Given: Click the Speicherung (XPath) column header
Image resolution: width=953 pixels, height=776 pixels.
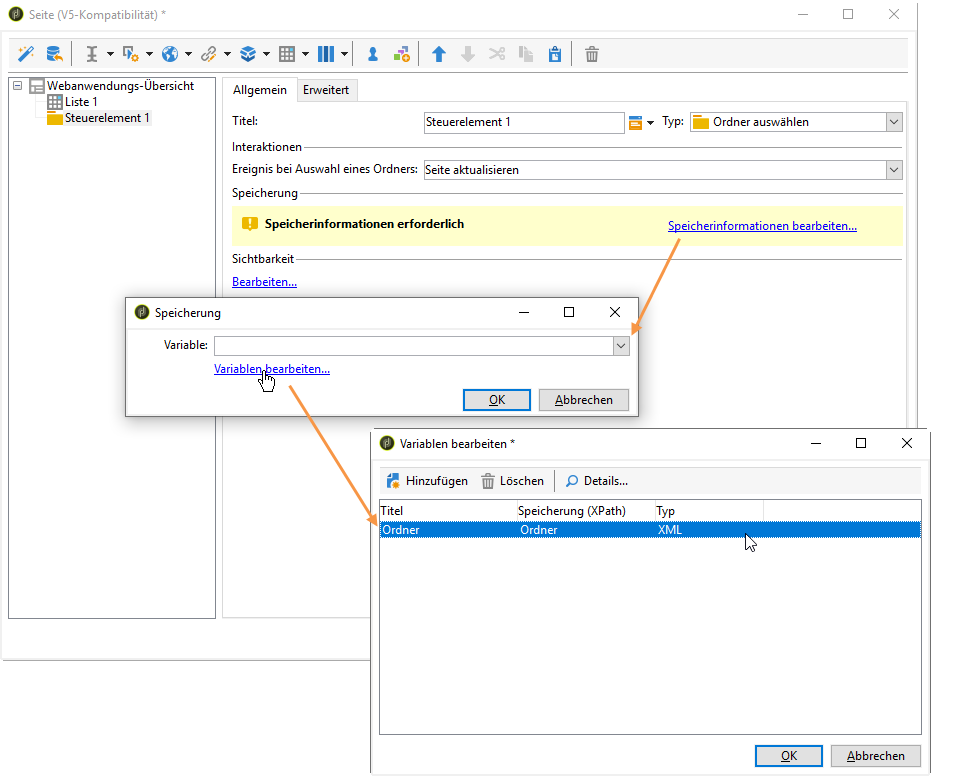Looking at the screenshot, I should 586,511.
